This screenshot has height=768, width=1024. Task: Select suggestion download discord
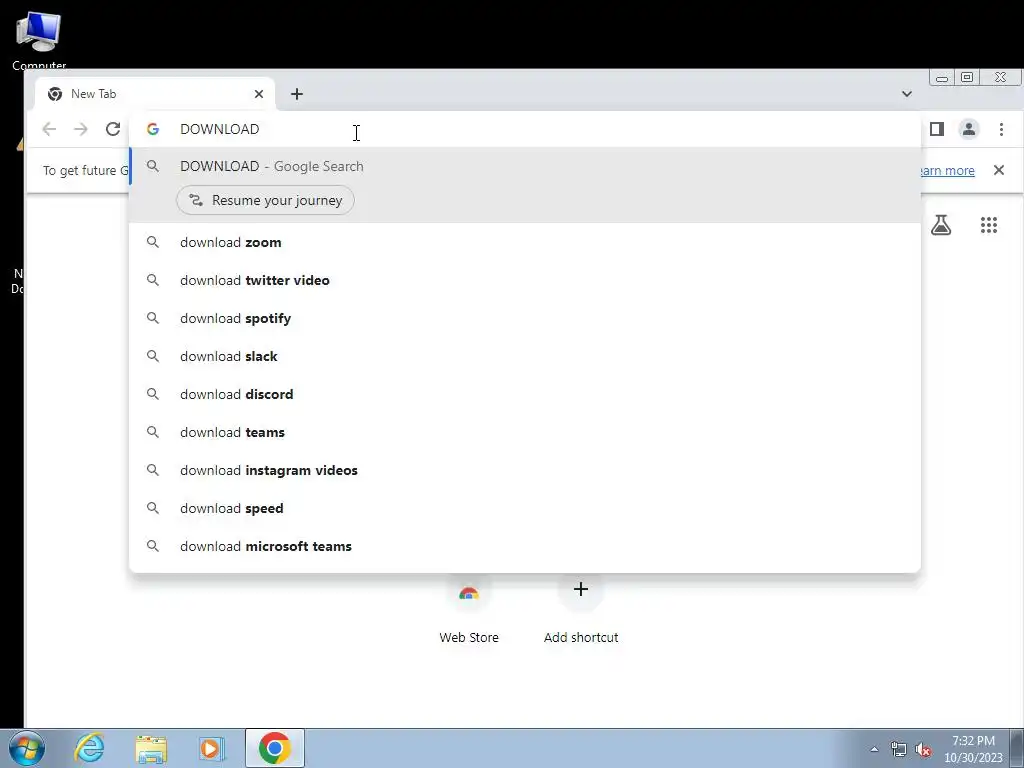(x=525, y=394)
